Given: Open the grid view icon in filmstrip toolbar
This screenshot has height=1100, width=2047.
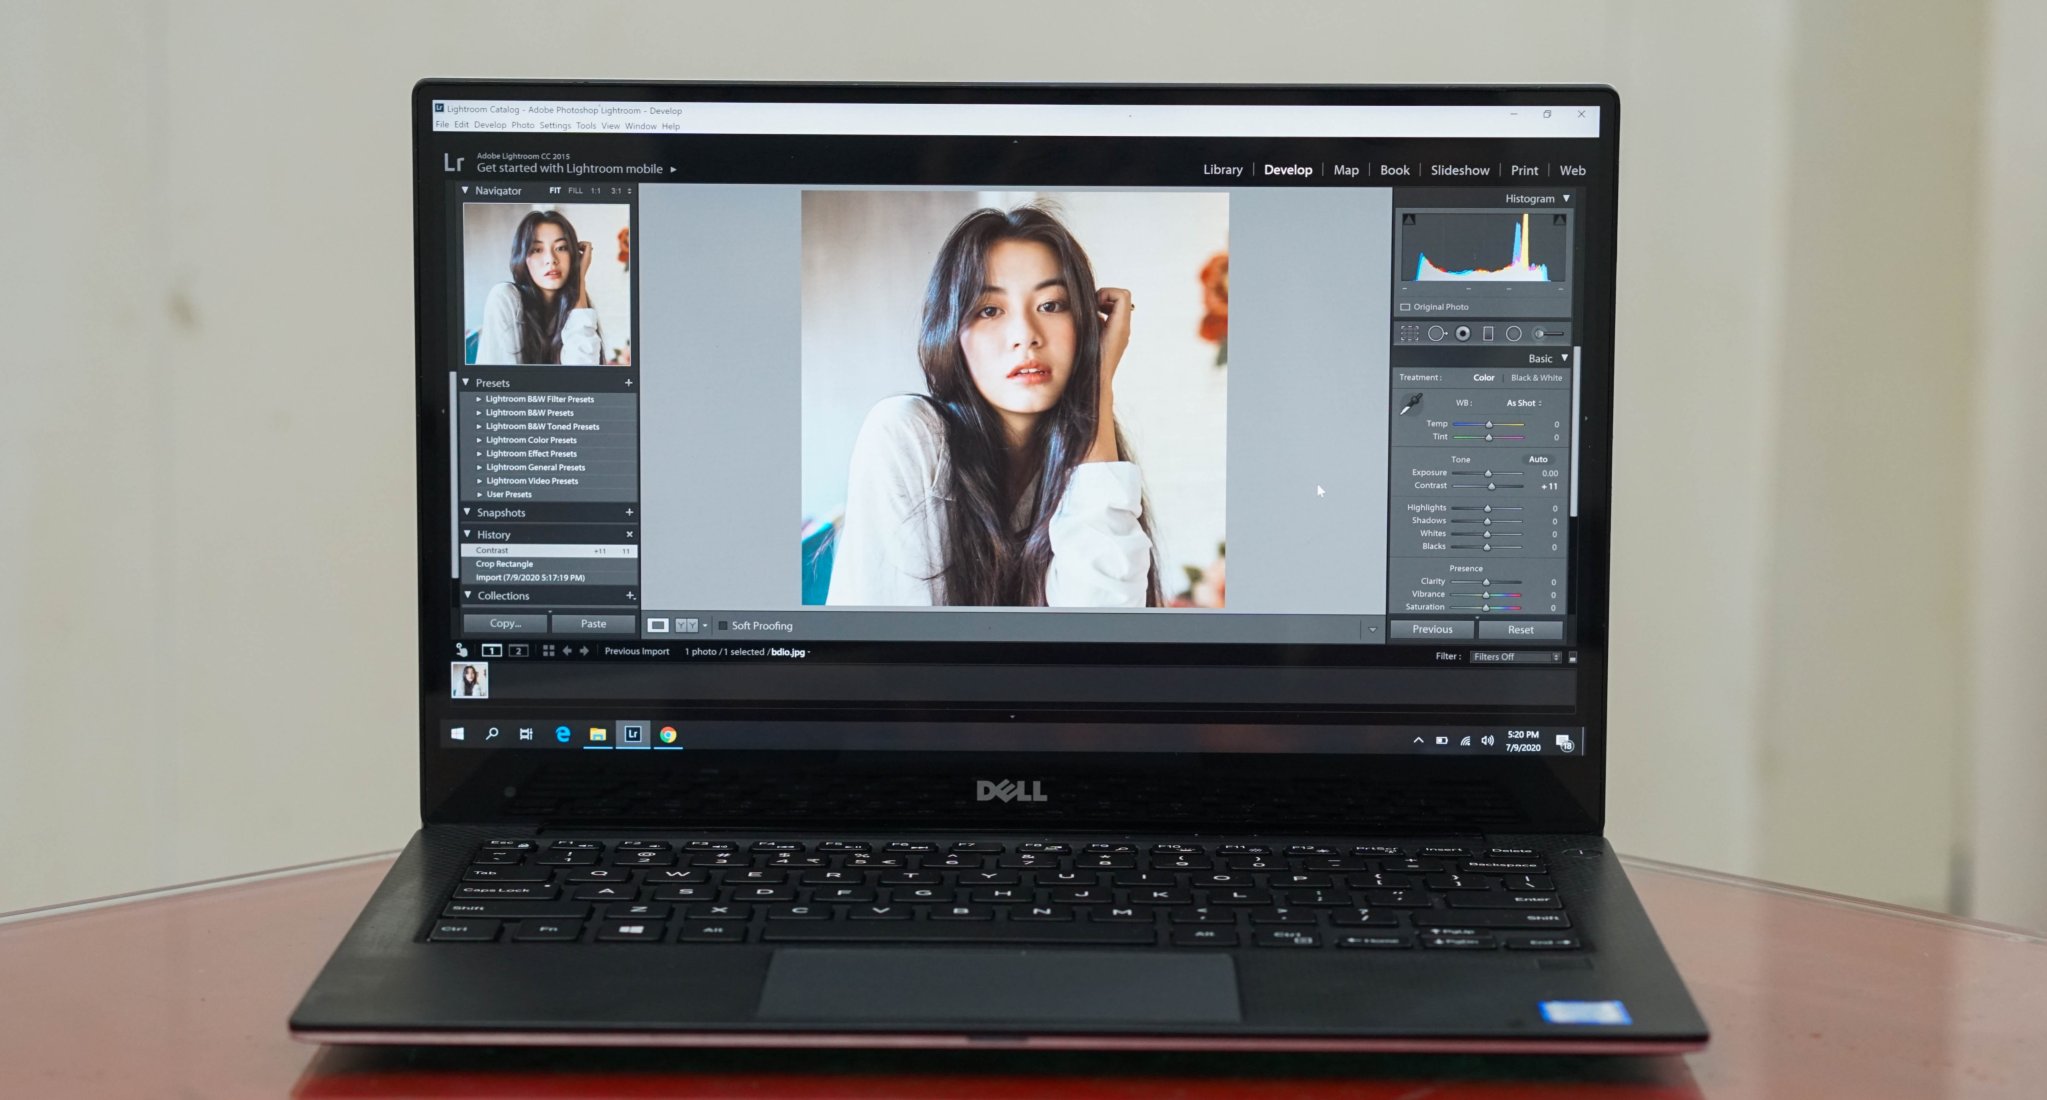Looking at the screenshot, I should 548,651.
